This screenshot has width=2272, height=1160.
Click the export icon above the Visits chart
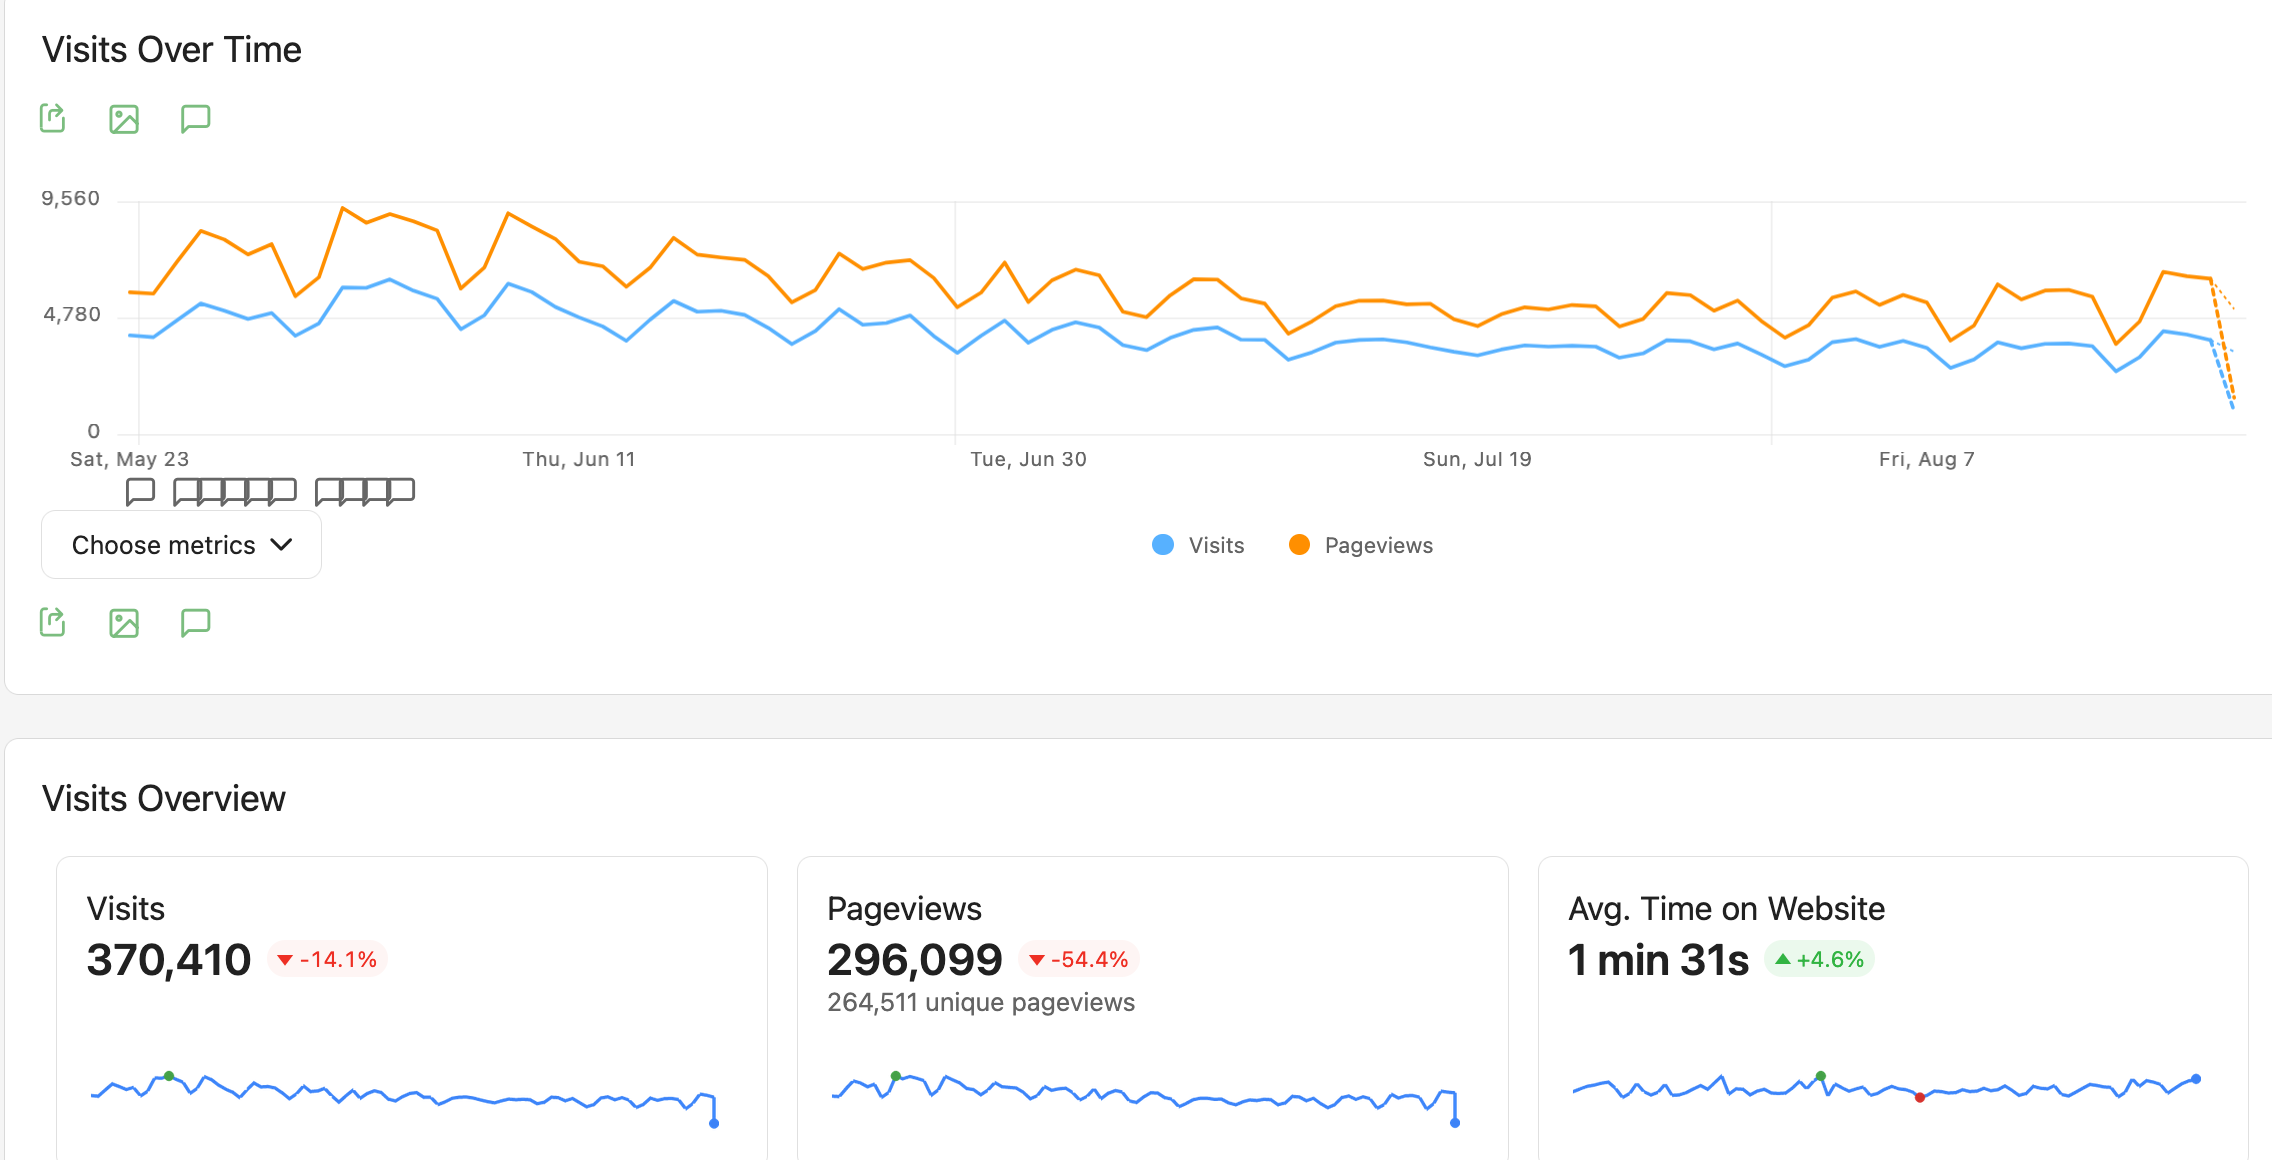click(x=53, y=118)
